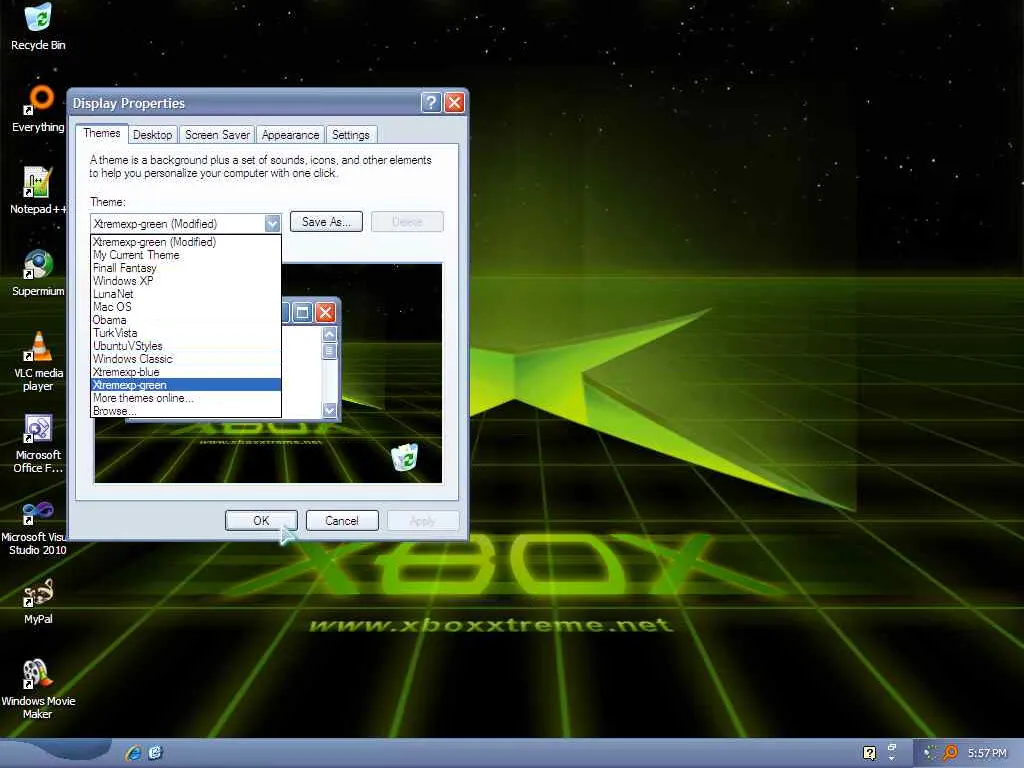The height and width of the screenshot is (768, 1024).
Task: Click the preview window scrollbar down arrow
Action: (330, 409)
